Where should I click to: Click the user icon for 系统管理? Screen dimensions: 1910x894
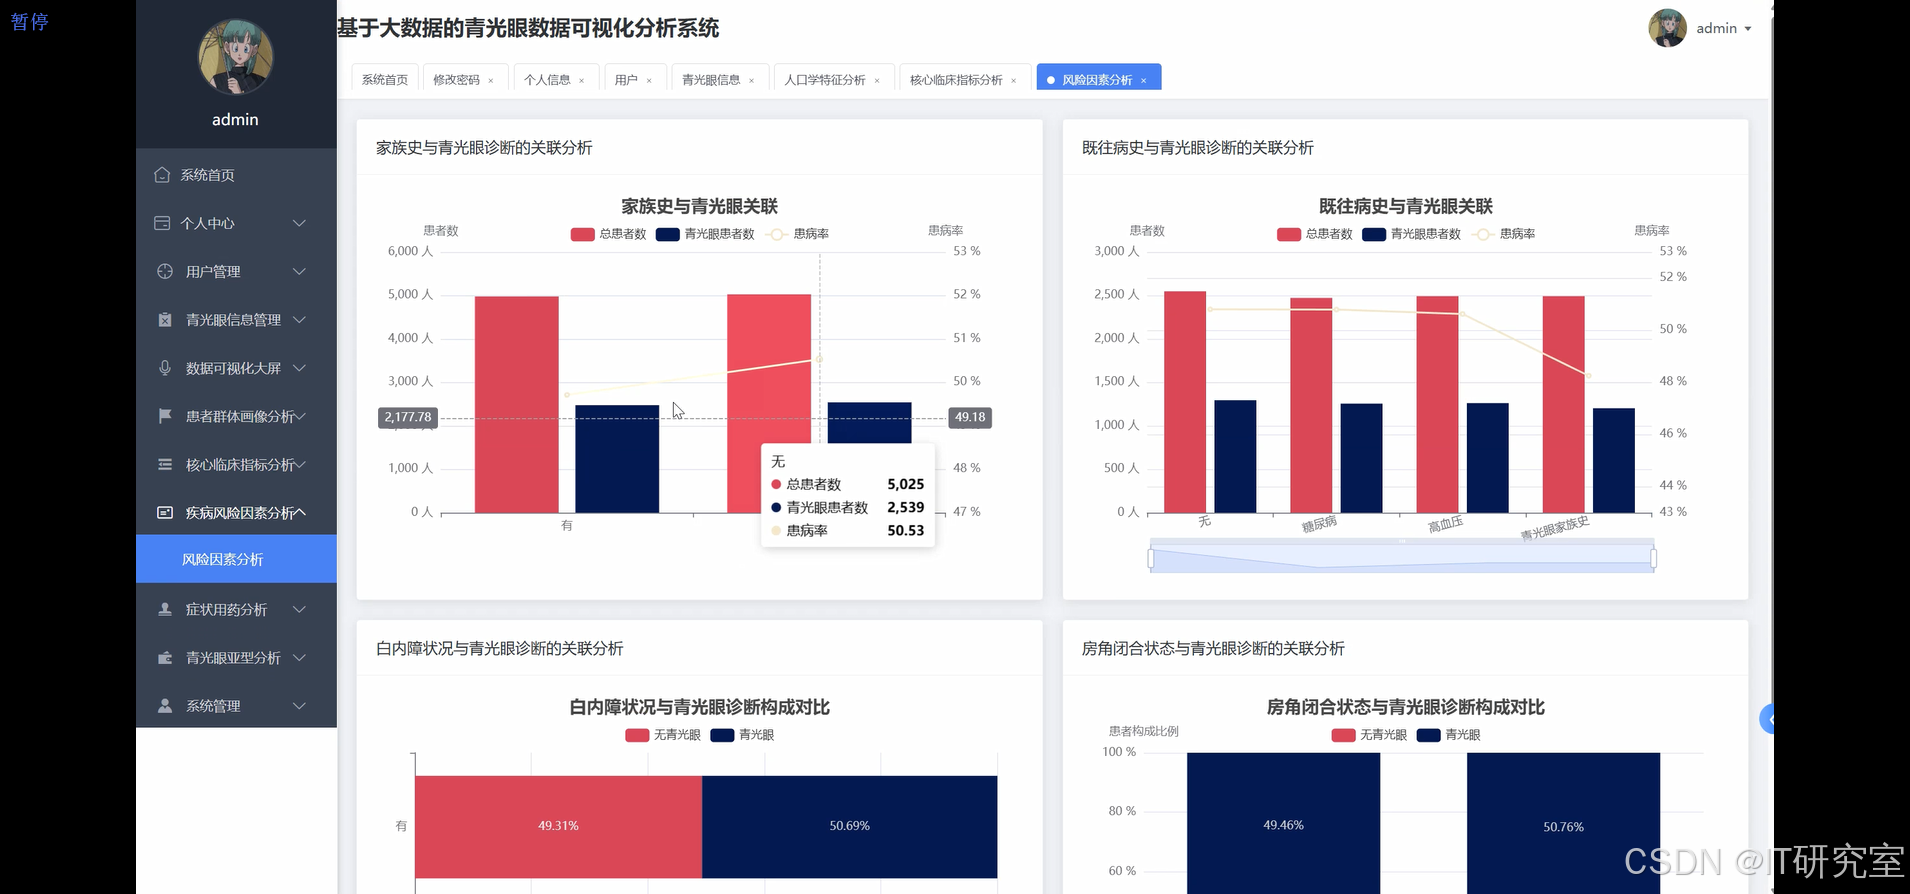(x=165, y=706)
